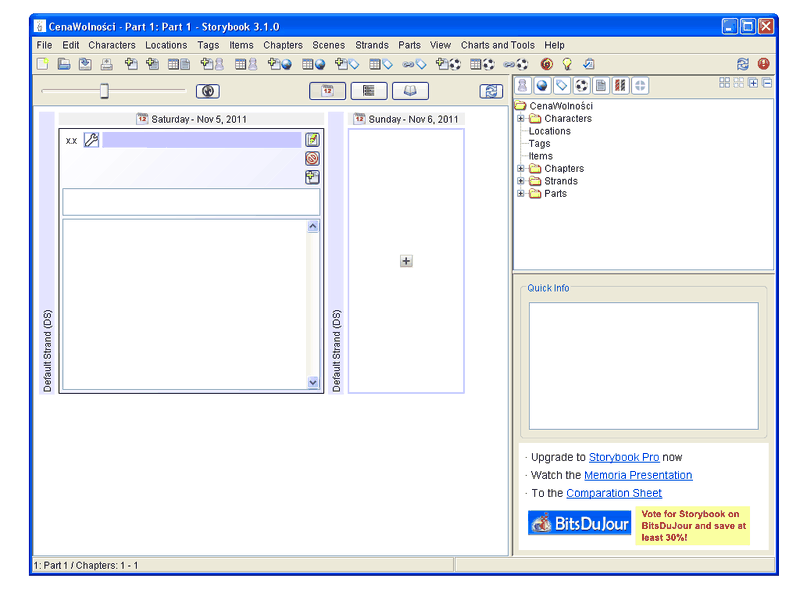The height and width of the screenshot is (600, 800).
Task: Open the Charts and Tools menu
Action: 498,45
